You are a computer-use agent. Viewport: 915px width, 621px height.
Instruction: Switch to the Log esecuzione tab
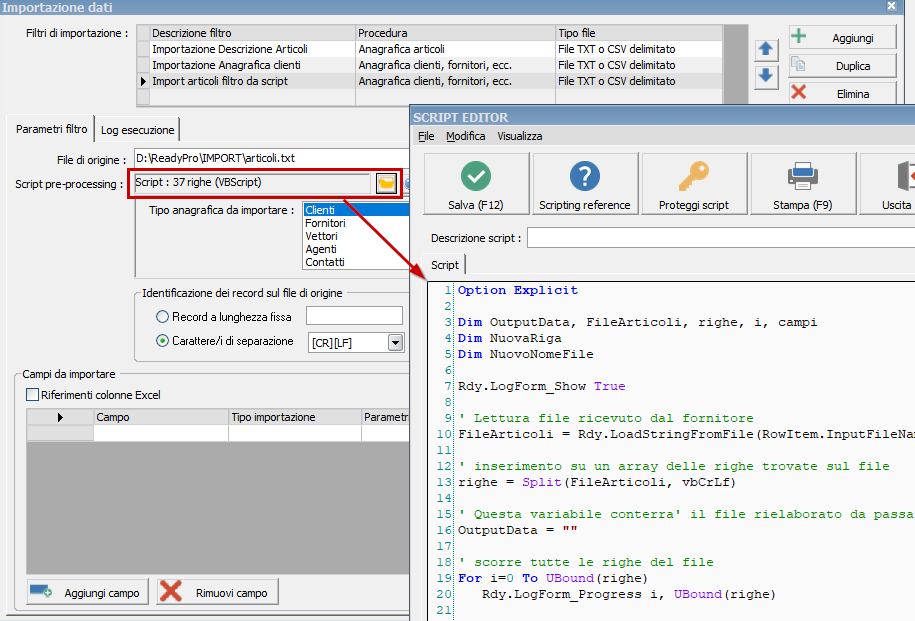pyautogui.click(x=136, y=129)
